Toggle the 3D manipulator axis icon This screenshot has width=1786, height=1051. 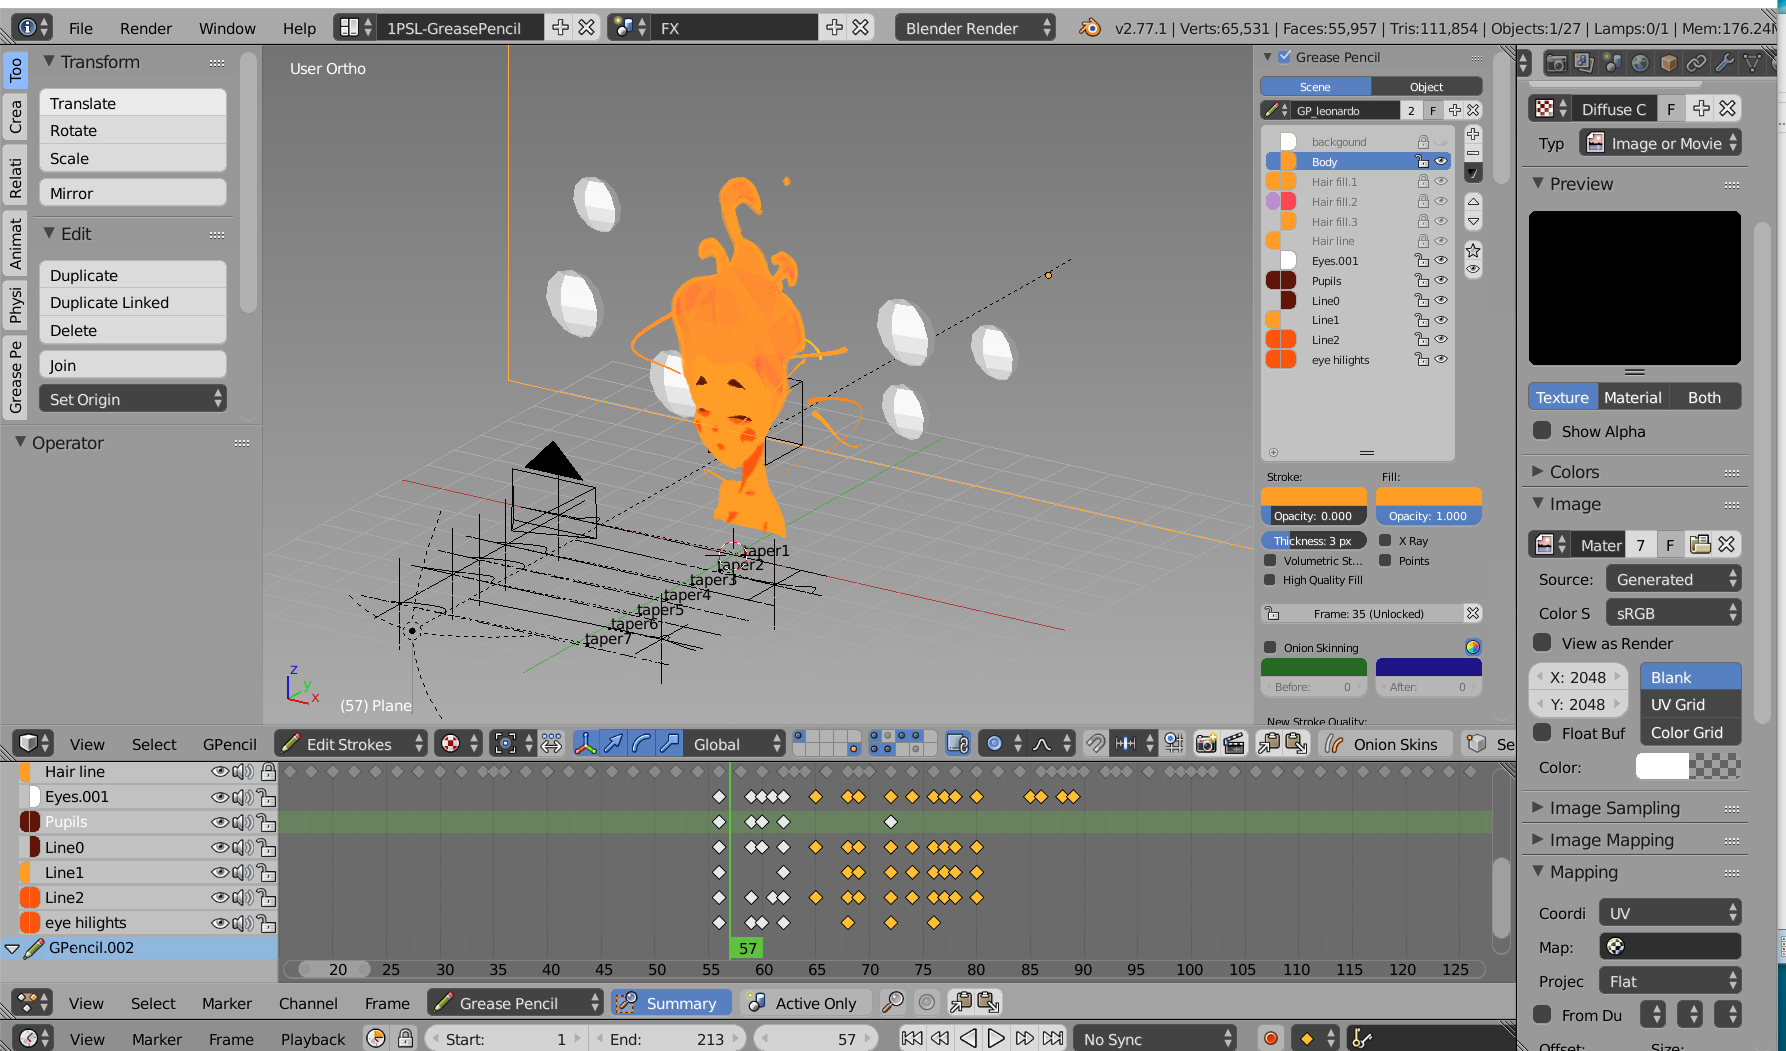click(585, 743)
